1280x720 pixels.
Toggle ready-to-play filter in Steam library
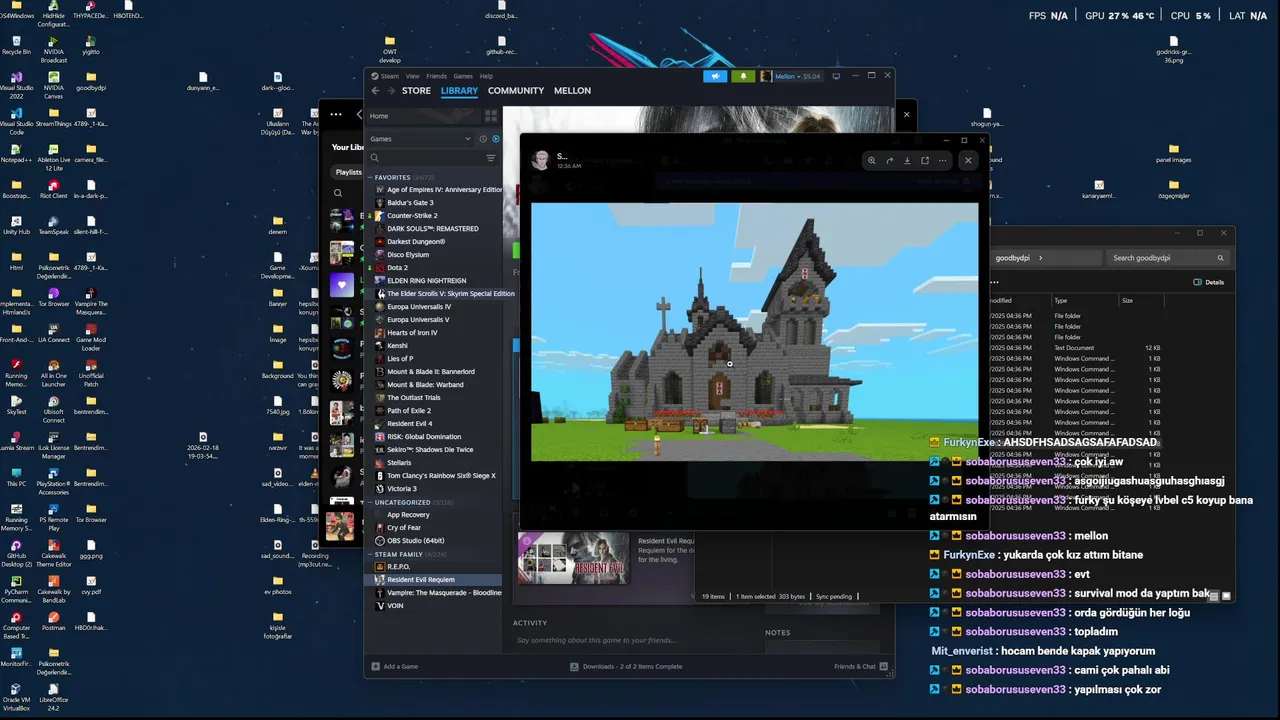pos(496,139)
